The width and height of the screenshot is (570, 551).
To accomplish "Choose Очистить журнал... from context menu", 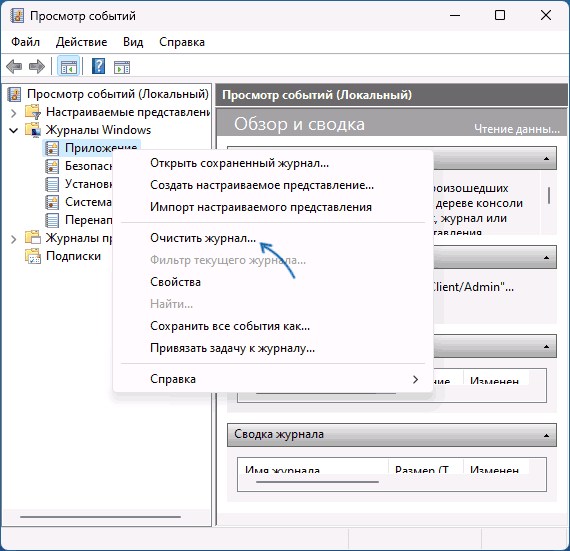I will tap(203, 238).
